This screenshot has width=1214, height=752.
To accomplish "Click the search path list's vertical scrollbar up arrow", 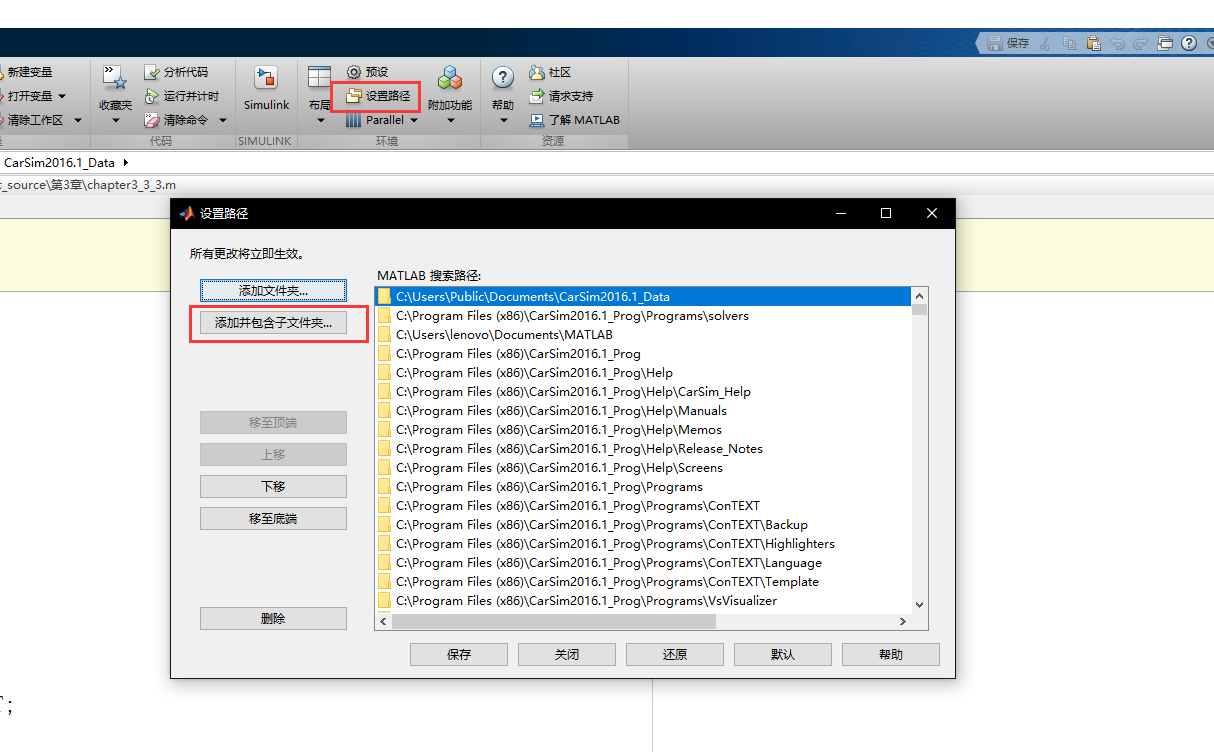I will click(x=919, y=295).
